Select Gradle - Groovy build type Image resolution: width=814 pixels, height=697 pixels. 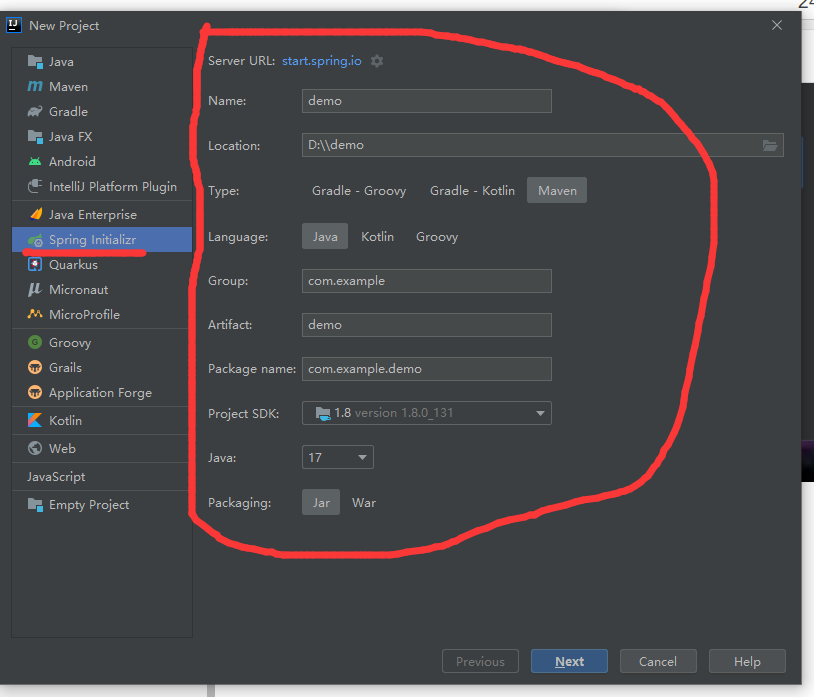pyautogui.click(x=359, y=190)
